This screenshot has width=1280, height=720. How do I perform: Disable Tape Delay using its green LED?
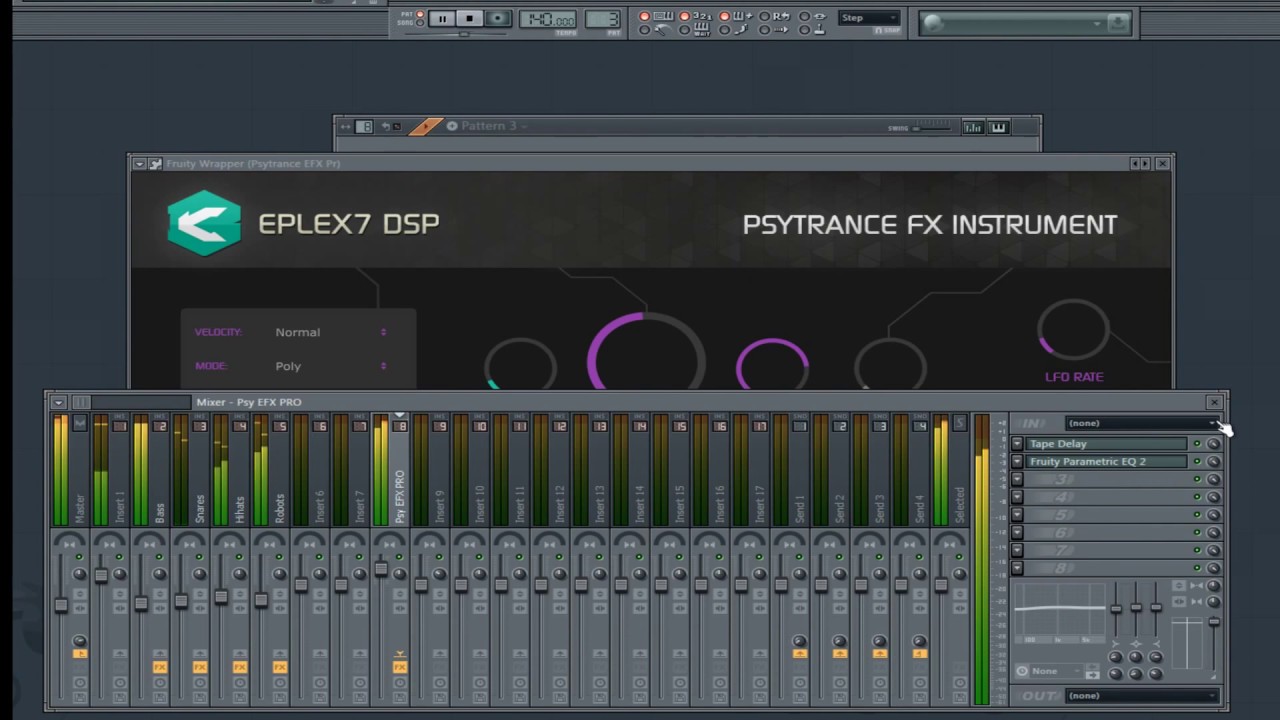[x=1197, y=444]
